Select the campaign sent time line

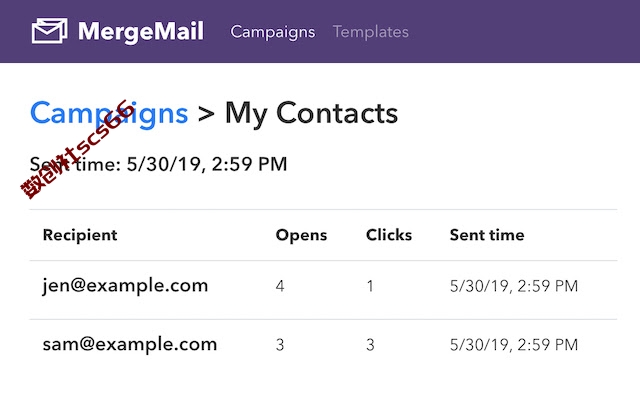pos(158,164)
